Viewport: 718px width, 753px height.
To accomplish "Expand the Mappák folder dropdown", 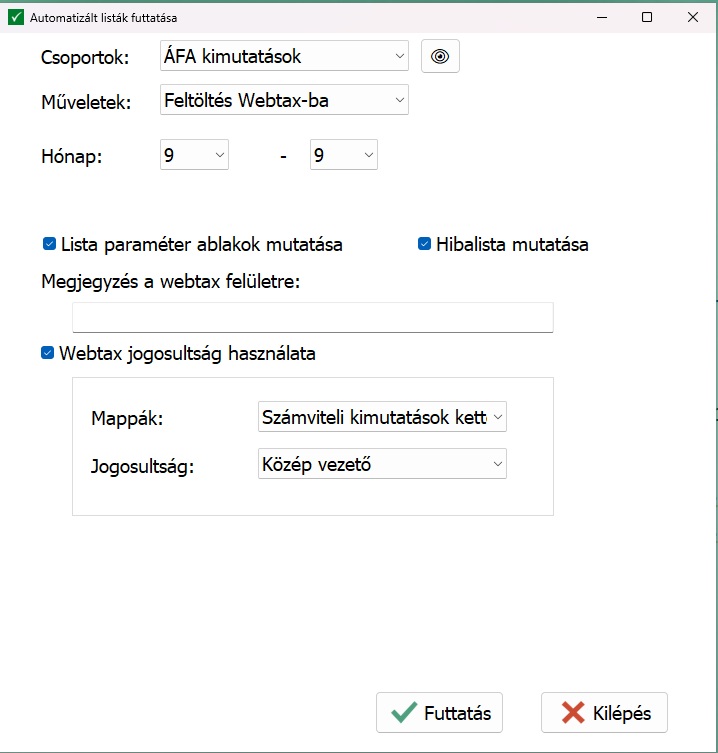I will [380, 417].
